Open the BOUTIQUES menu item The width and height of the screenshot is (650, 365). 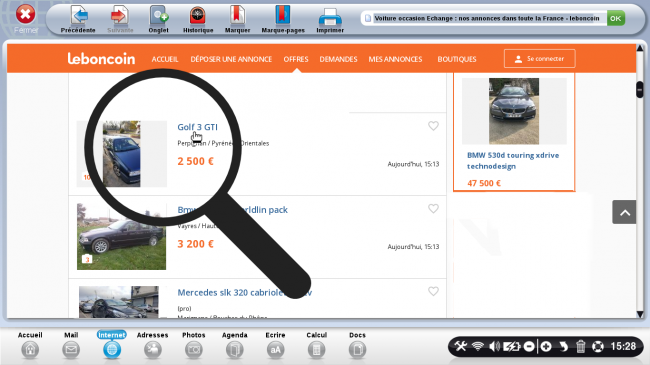pyautogui.click(x=456, y=59)
